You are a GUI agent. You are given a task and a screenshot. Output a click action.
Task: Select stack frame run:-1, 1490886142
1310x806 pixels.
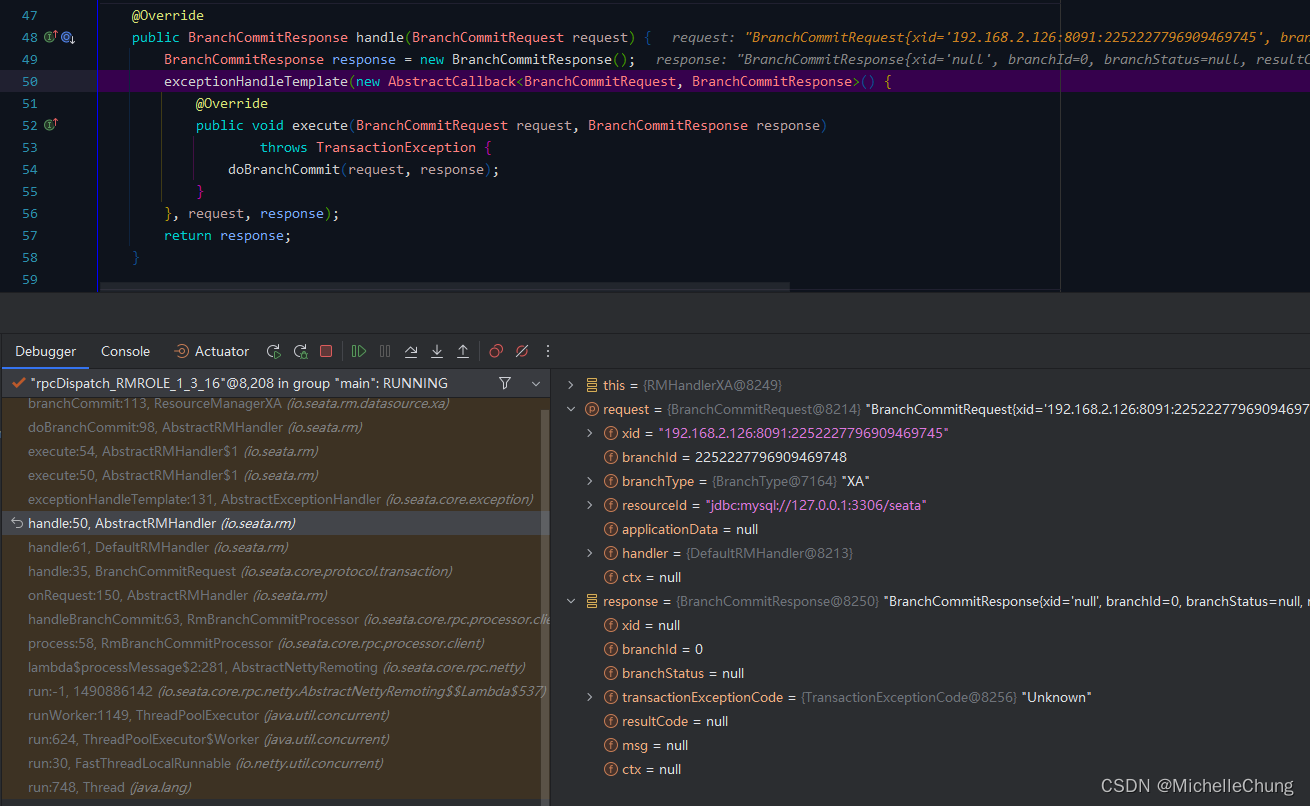[x=270, y=691]
